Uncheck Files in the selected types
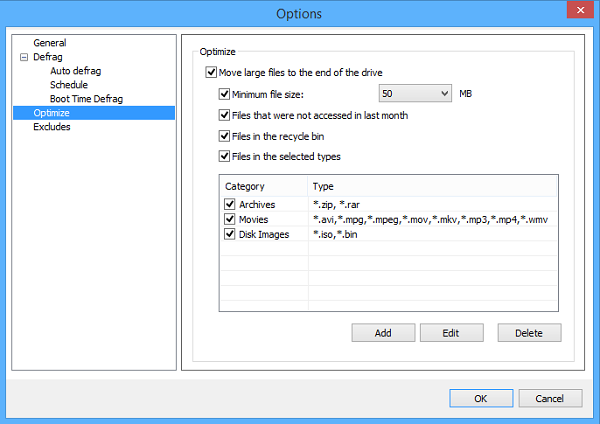600x424 pixels. click(x=224, y=156)
